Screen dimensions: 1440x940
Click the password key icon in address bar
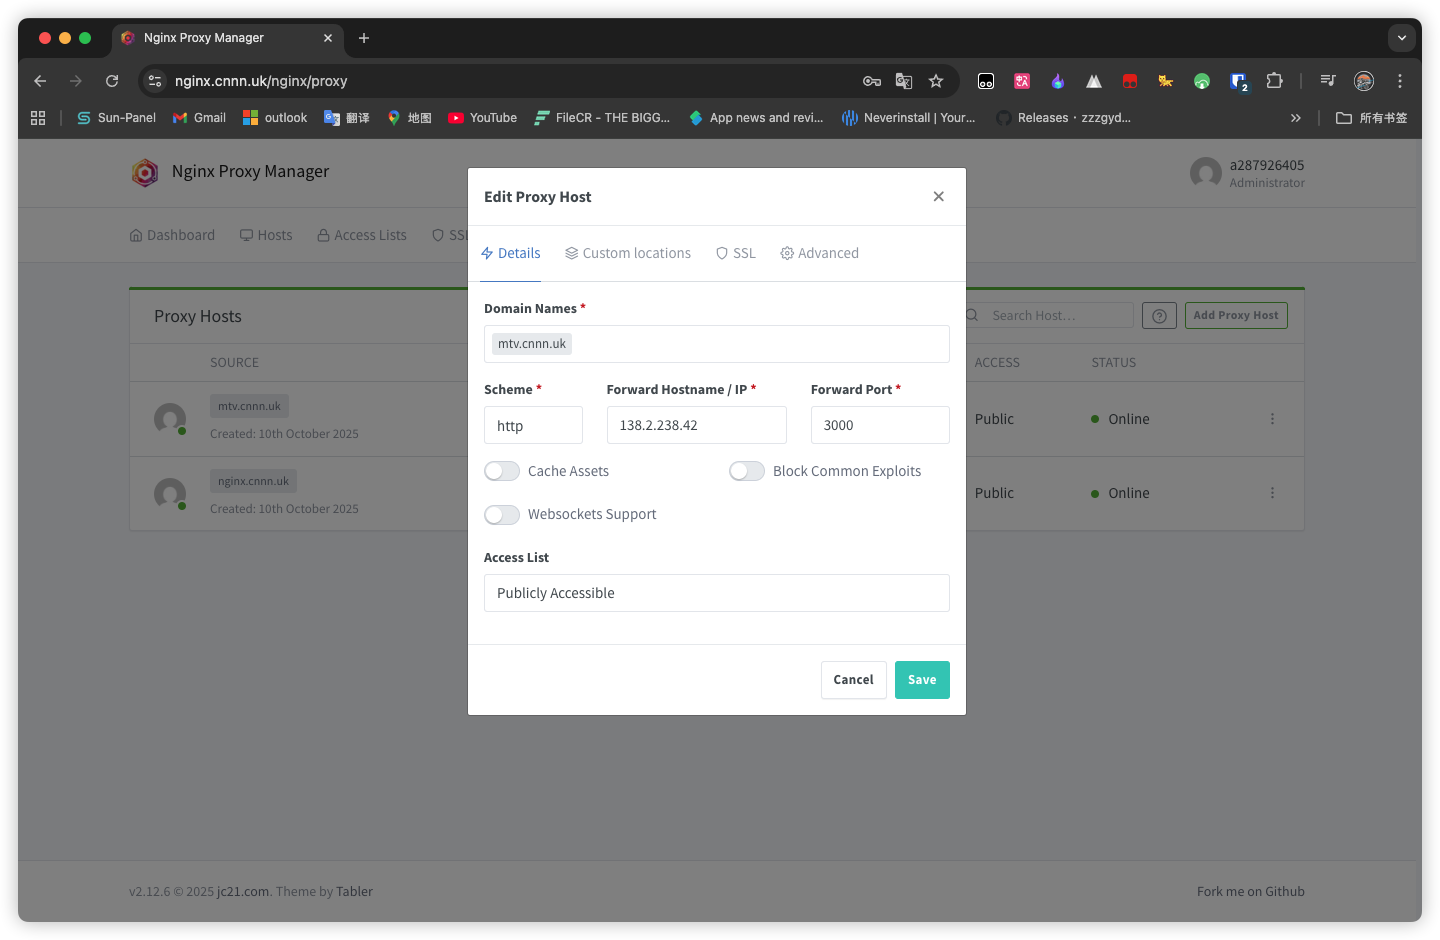tap(872, 81)
